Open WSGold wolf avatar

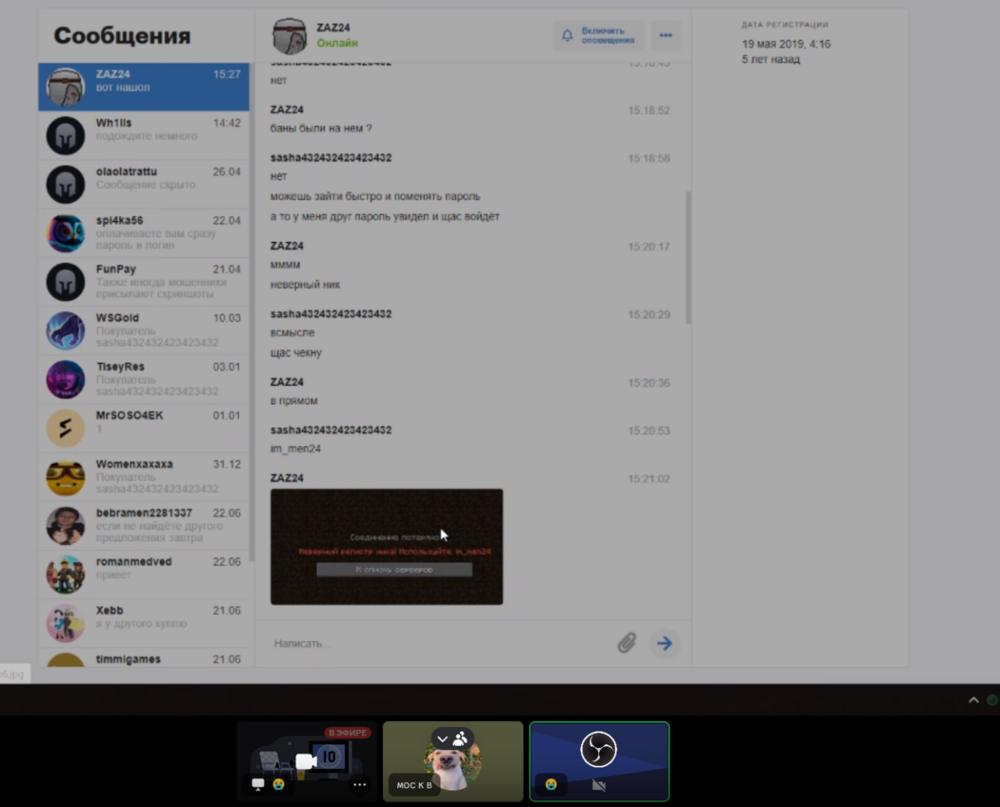[x=66, y=330]
